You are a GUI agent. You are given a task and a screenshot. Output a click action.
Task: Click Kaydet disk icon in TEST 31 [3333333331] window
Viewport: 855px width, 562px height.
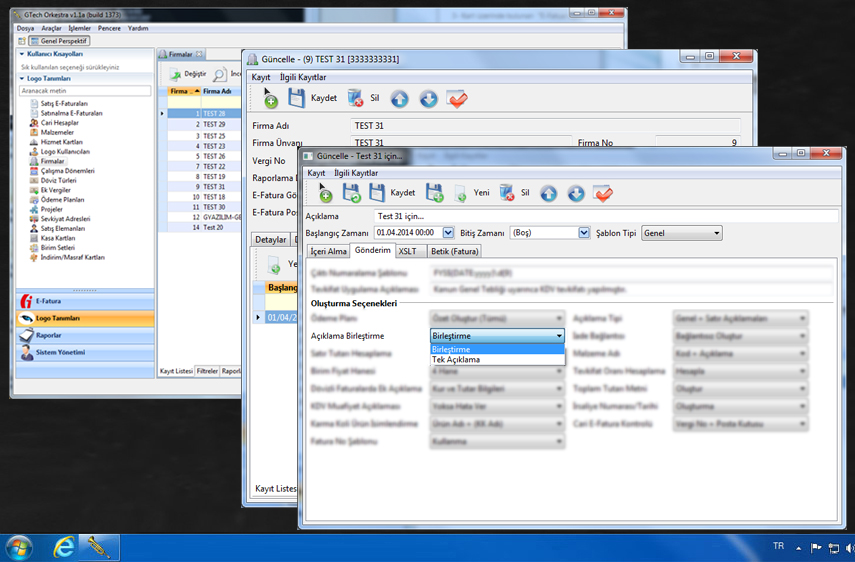[297, 98]
